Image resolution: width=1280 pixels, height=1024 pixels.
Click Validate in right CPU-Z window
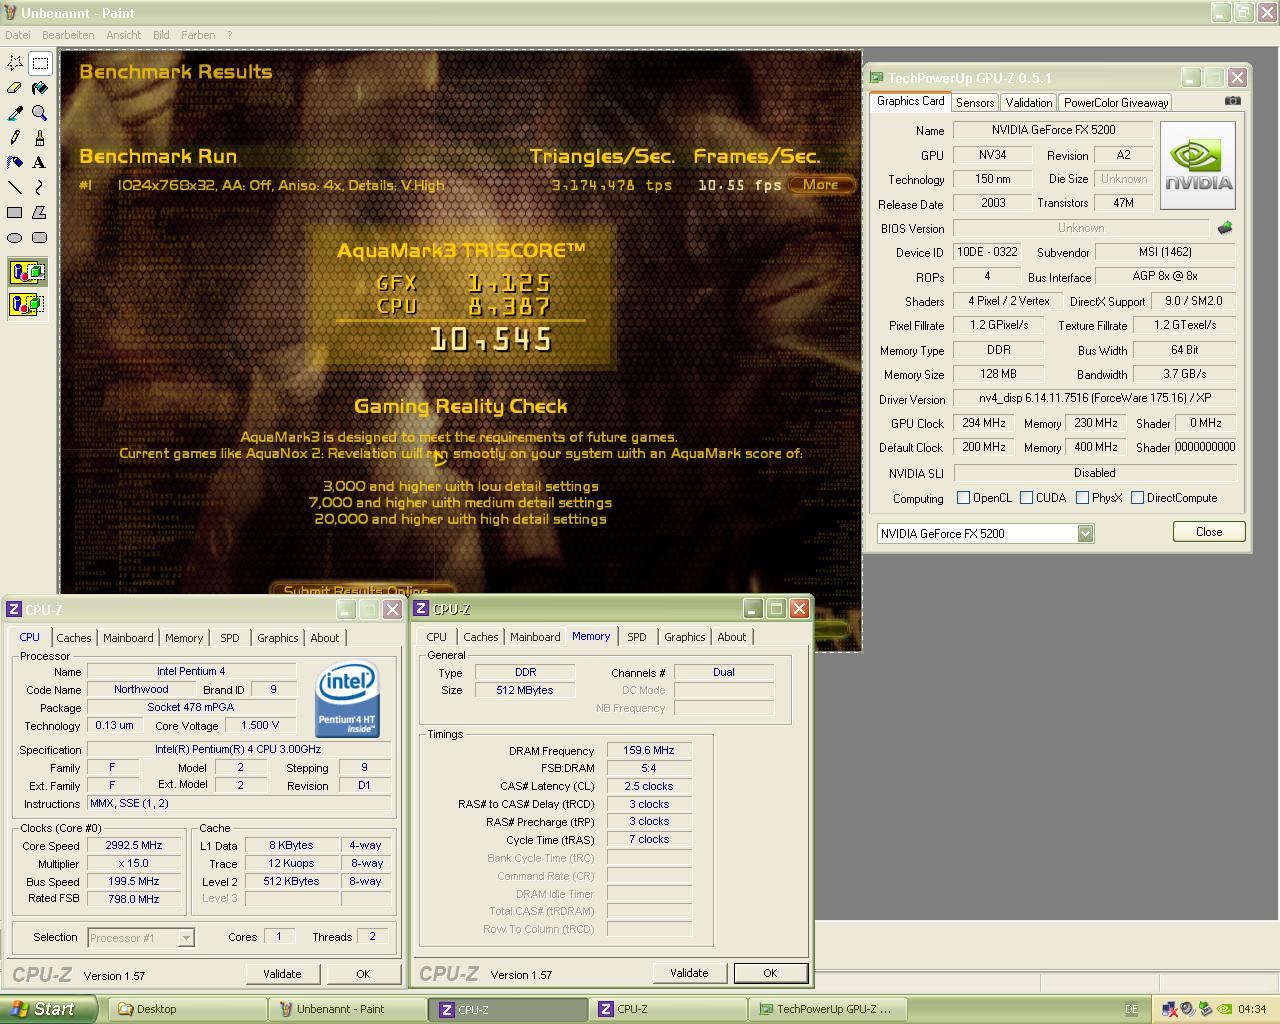[689, 973]
